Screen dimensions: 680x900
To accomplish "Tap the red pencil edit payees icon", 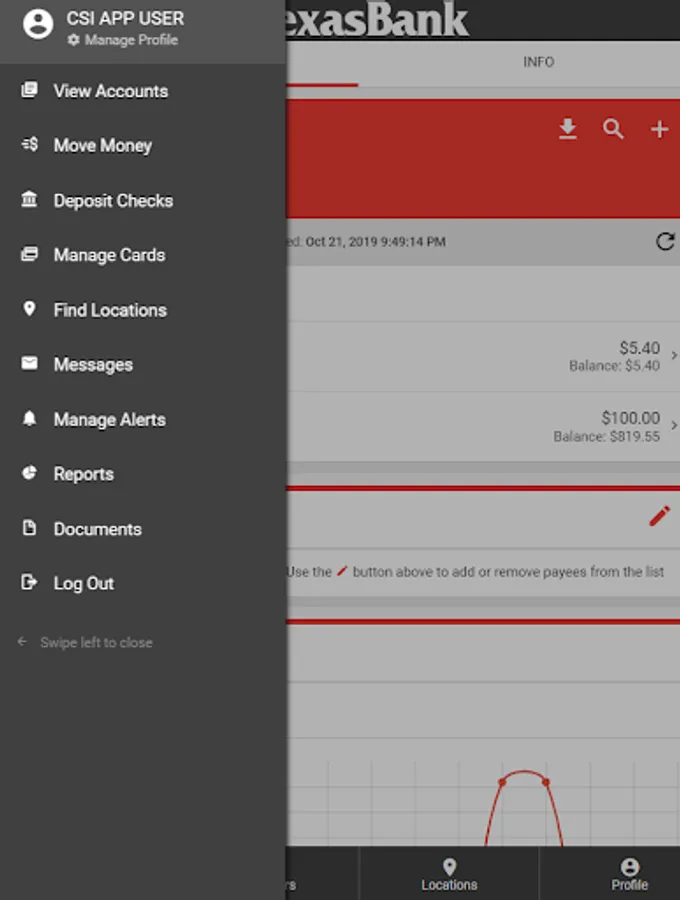I will click(659, 516).
